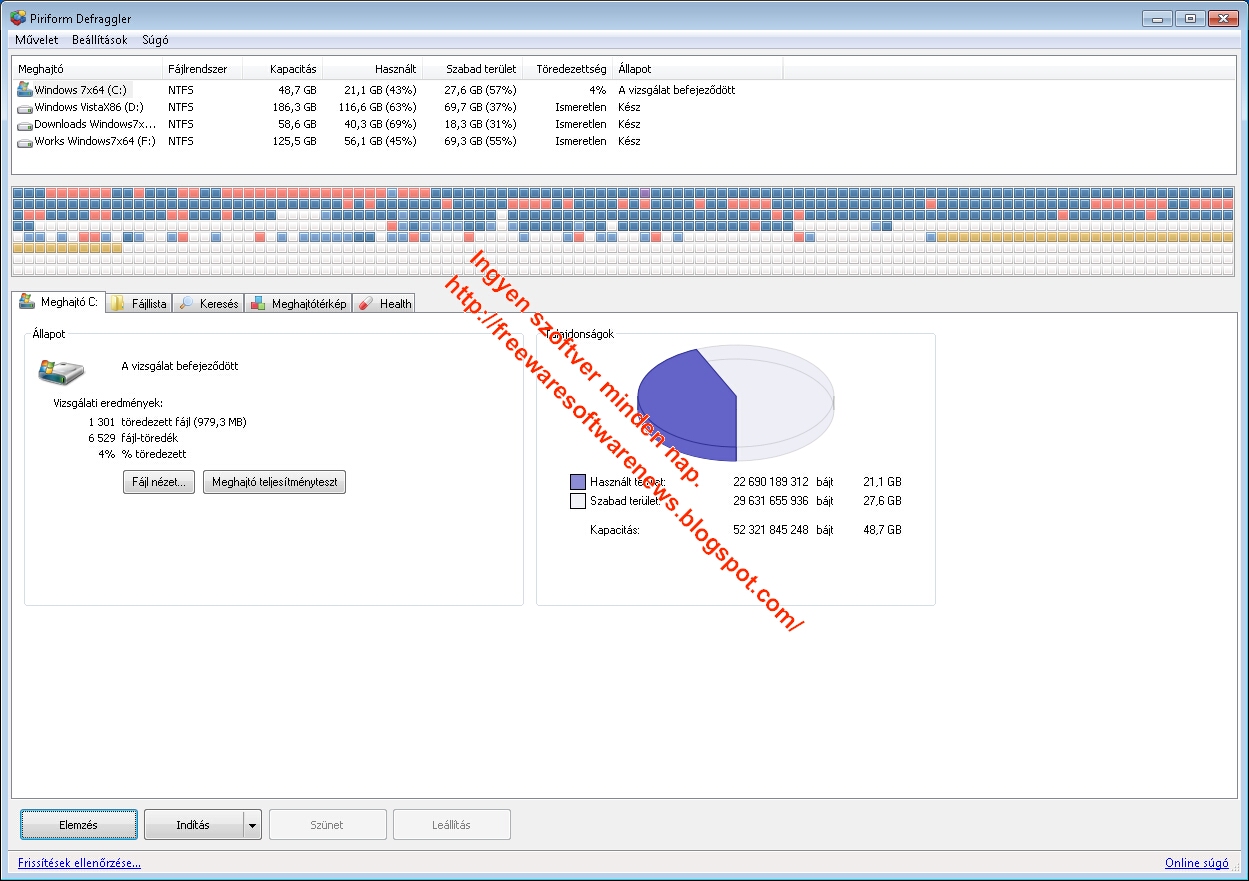This screenshot has width=1249, height=881.
Task: Sort by the Fájlrendszer column header
Action: [x=203, y=69]
